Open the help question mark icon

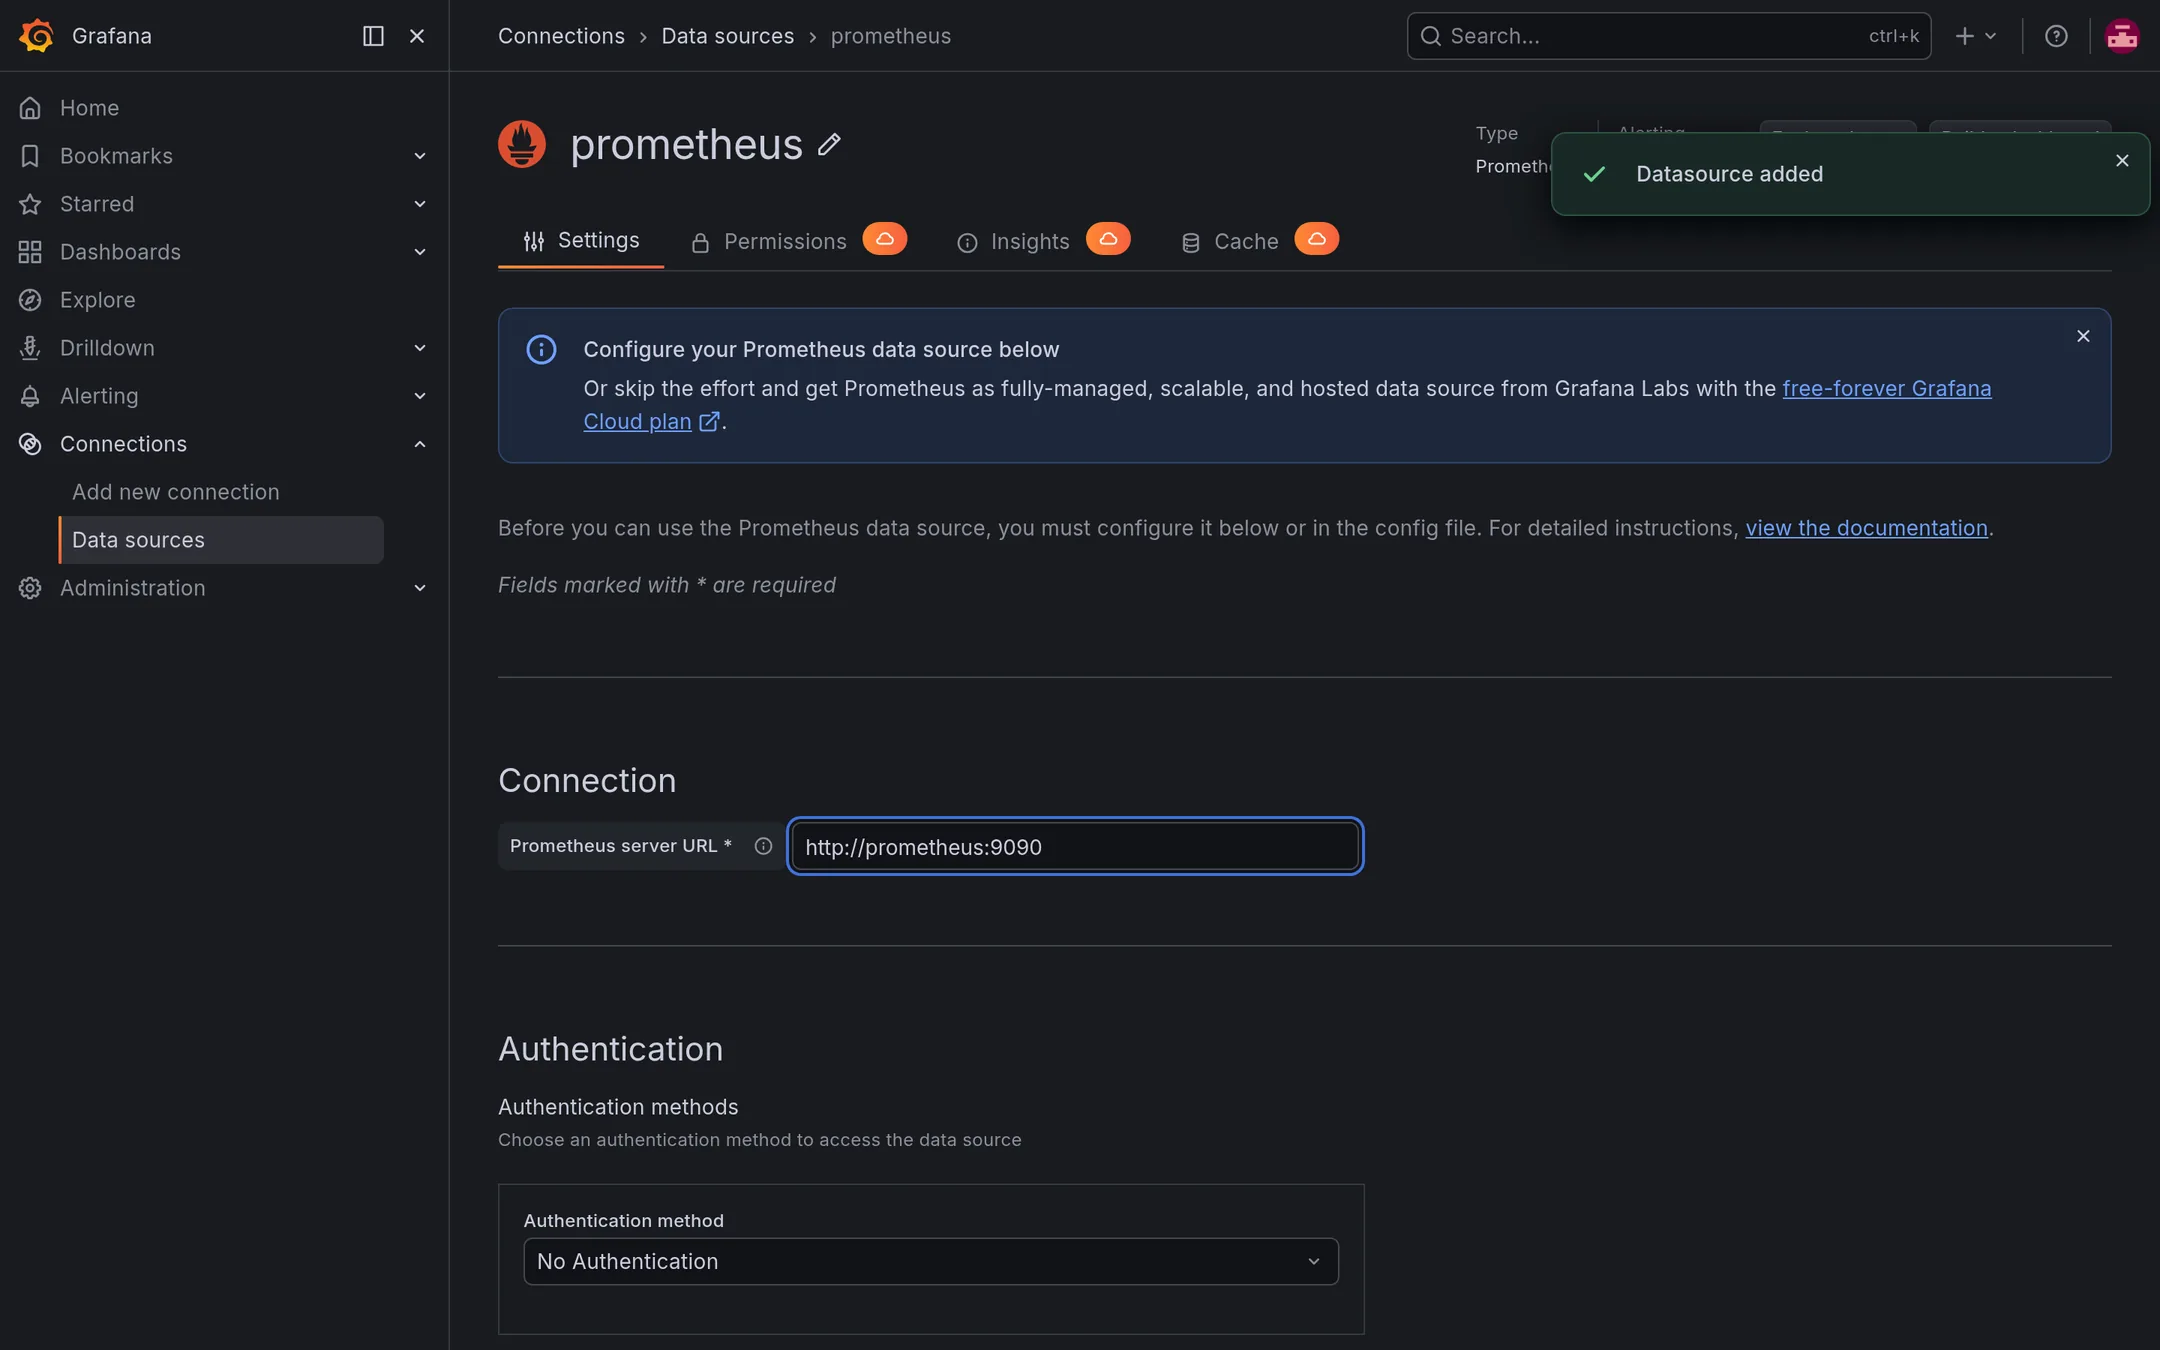point(2056,36)
